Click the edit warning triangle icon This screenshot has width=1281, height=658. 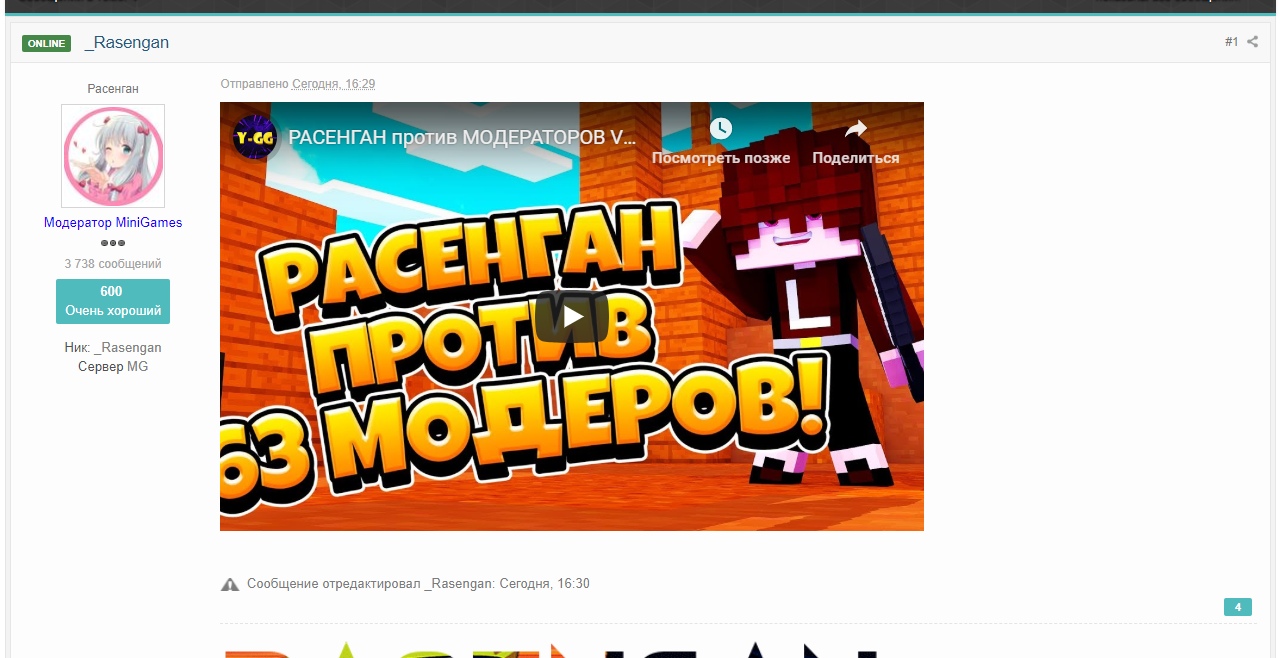click(230, 584)
